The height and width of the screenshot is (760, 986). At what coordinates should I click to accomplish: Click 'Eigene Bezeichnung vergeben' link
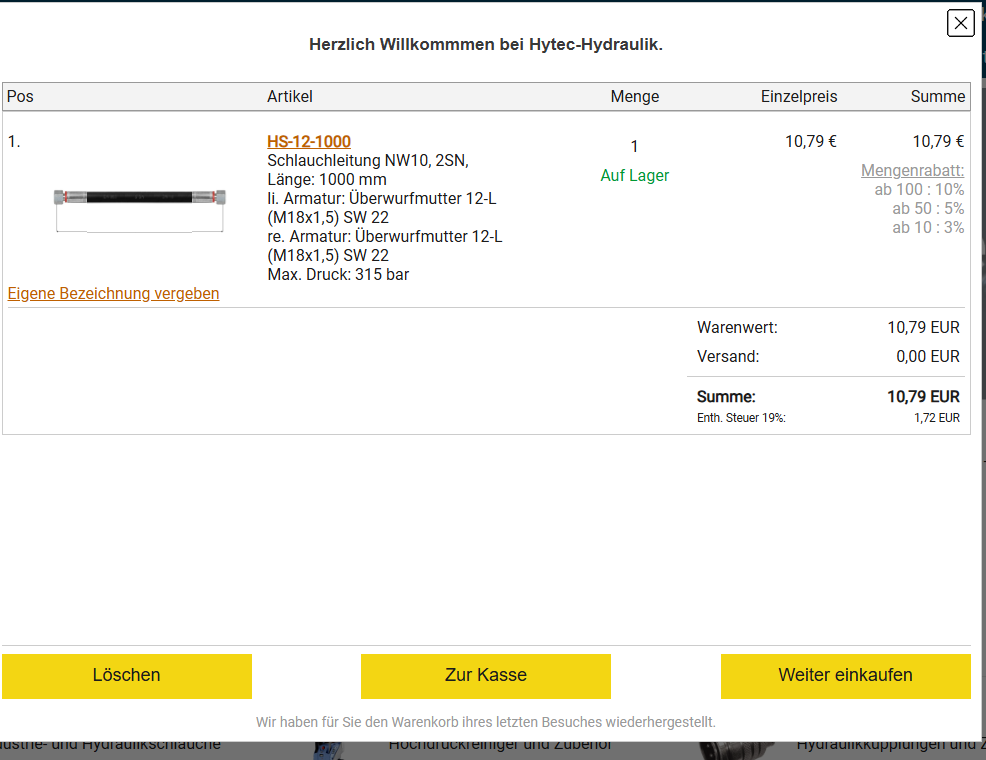(x=113, y=294)
